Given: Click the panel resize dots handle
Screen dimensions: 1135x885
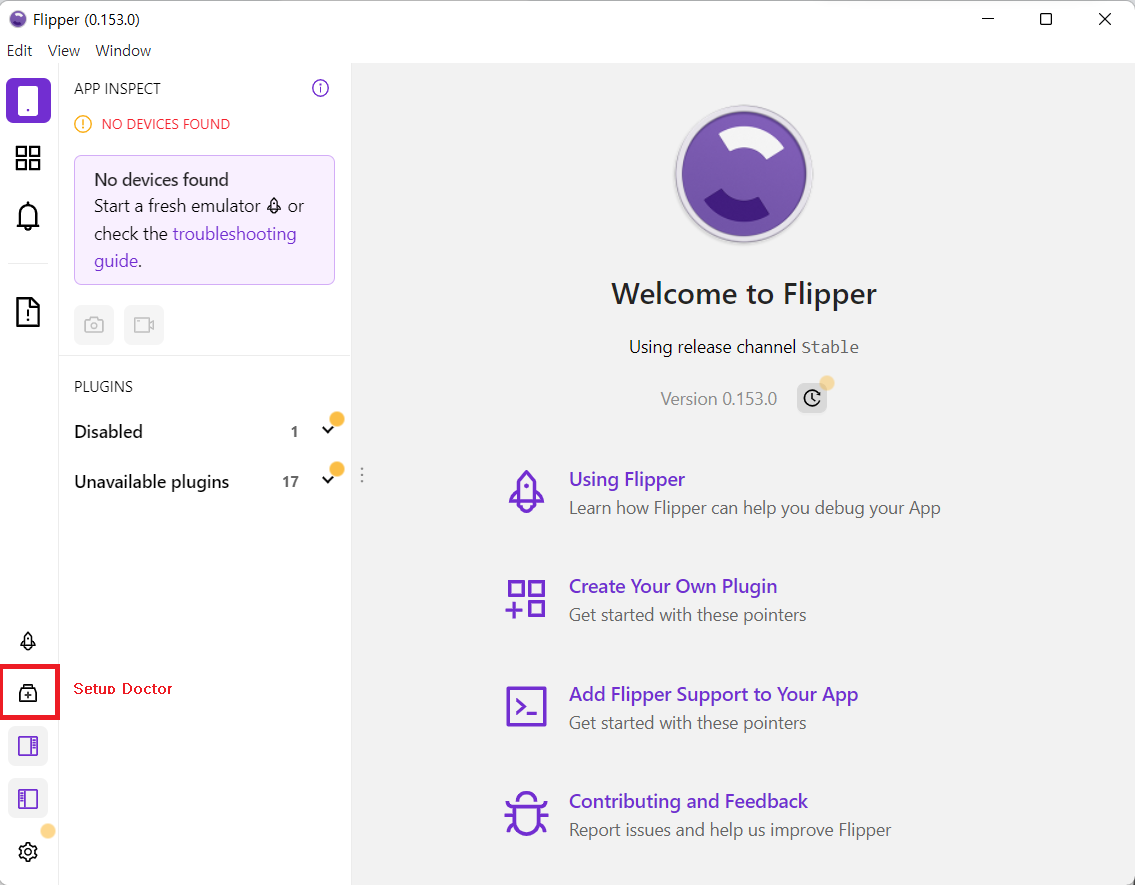Looking at the screenshot, I should coord(361,476).
